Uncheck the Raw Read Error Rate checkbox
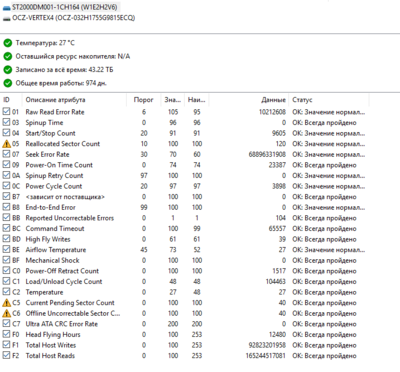The image size is (400, 372). pos(6,112)
